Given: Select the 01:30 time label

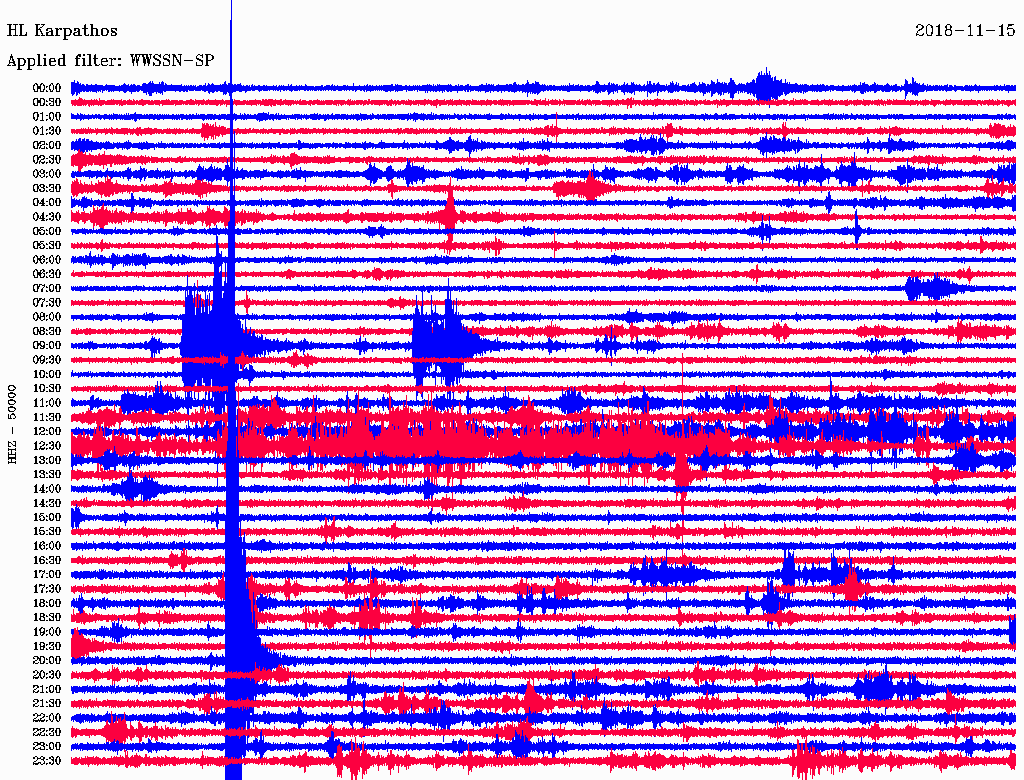Looking at the screenshot, I should tap(47, 131).
